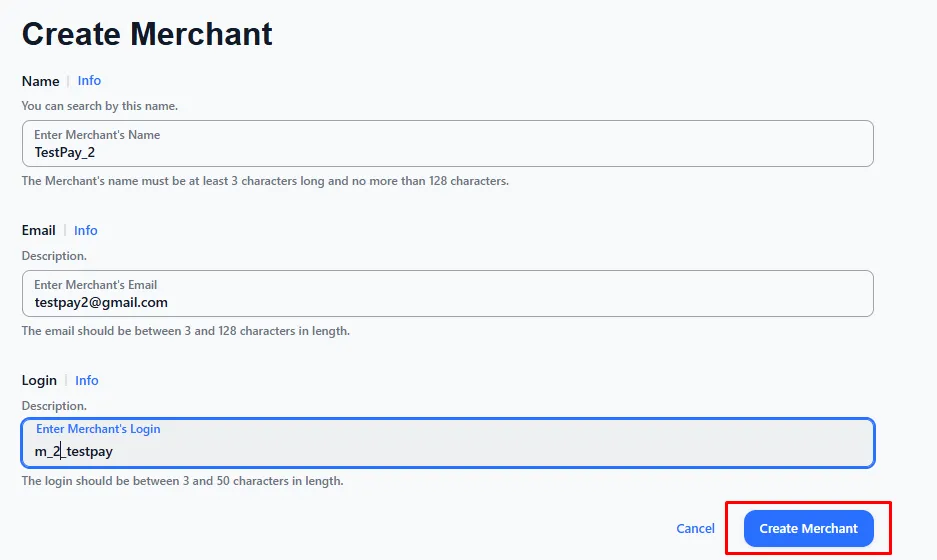Click the Info link beside Name
The height and width of the screenshot is (560, 937).
coord(89,81)
